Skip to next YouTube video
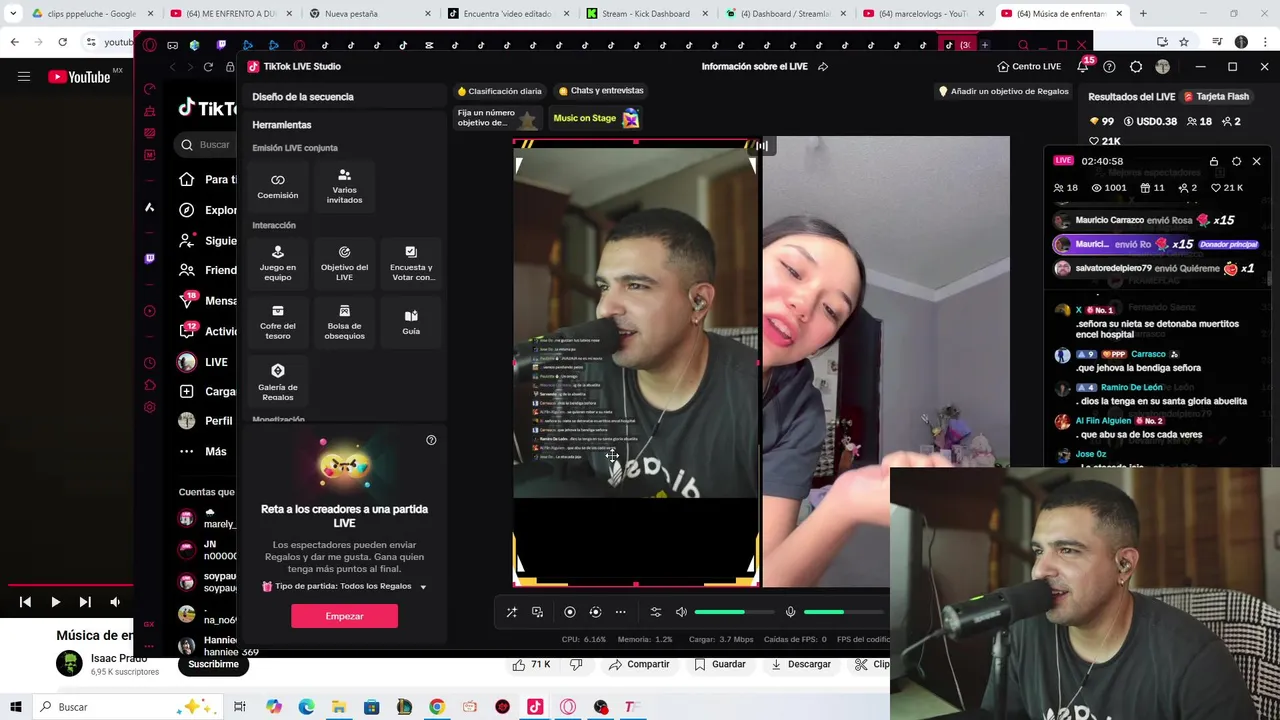 pos(85,602)
